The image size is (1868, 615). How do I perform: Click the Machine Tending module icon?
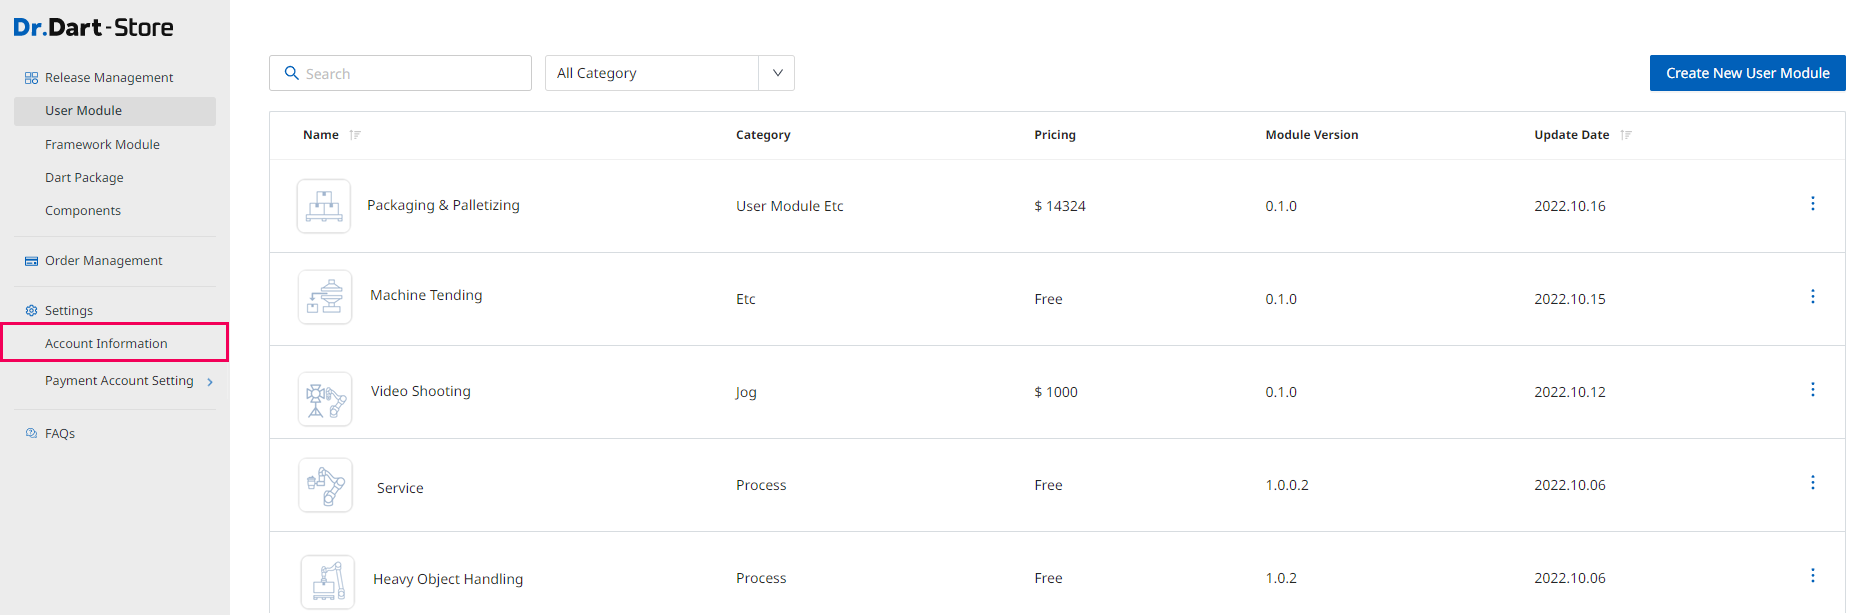coord(325,297)
